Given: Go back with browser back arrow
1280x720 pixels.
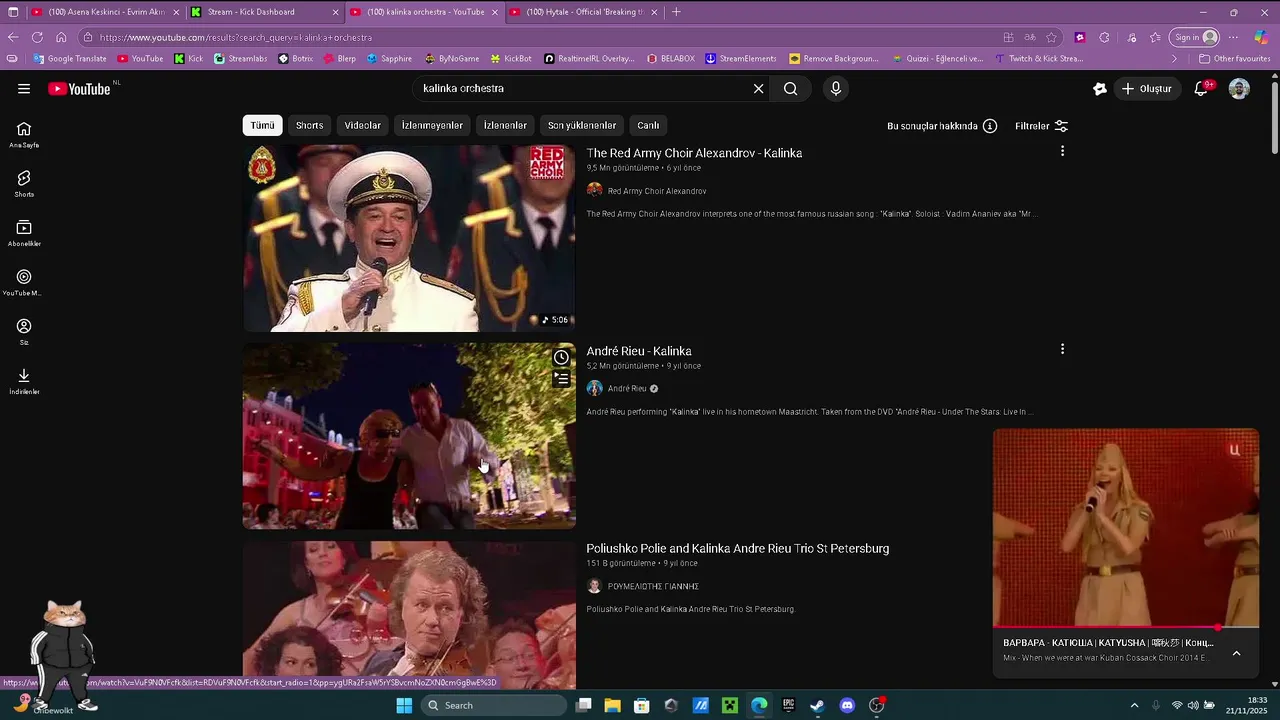Looking at the screenshot, I should point(13,37).
